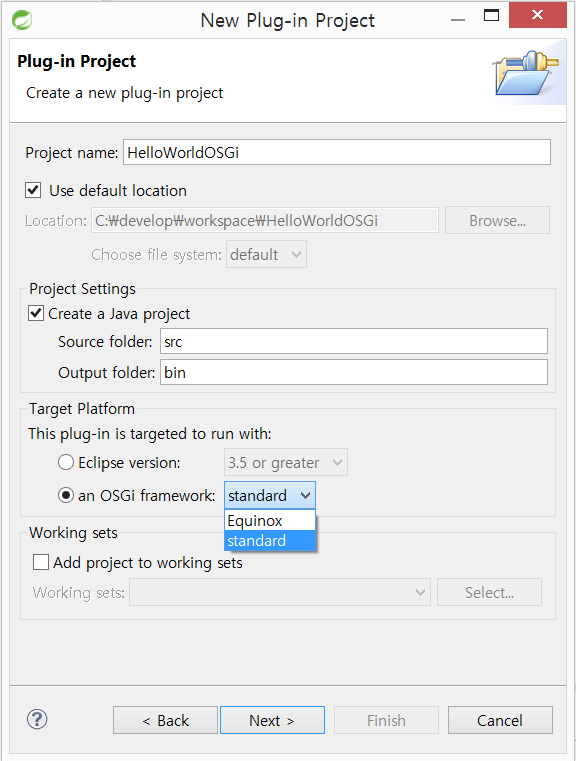Enable Add project to working sets
This screenshot has height=761, width=576.
[x=41, y=562]
